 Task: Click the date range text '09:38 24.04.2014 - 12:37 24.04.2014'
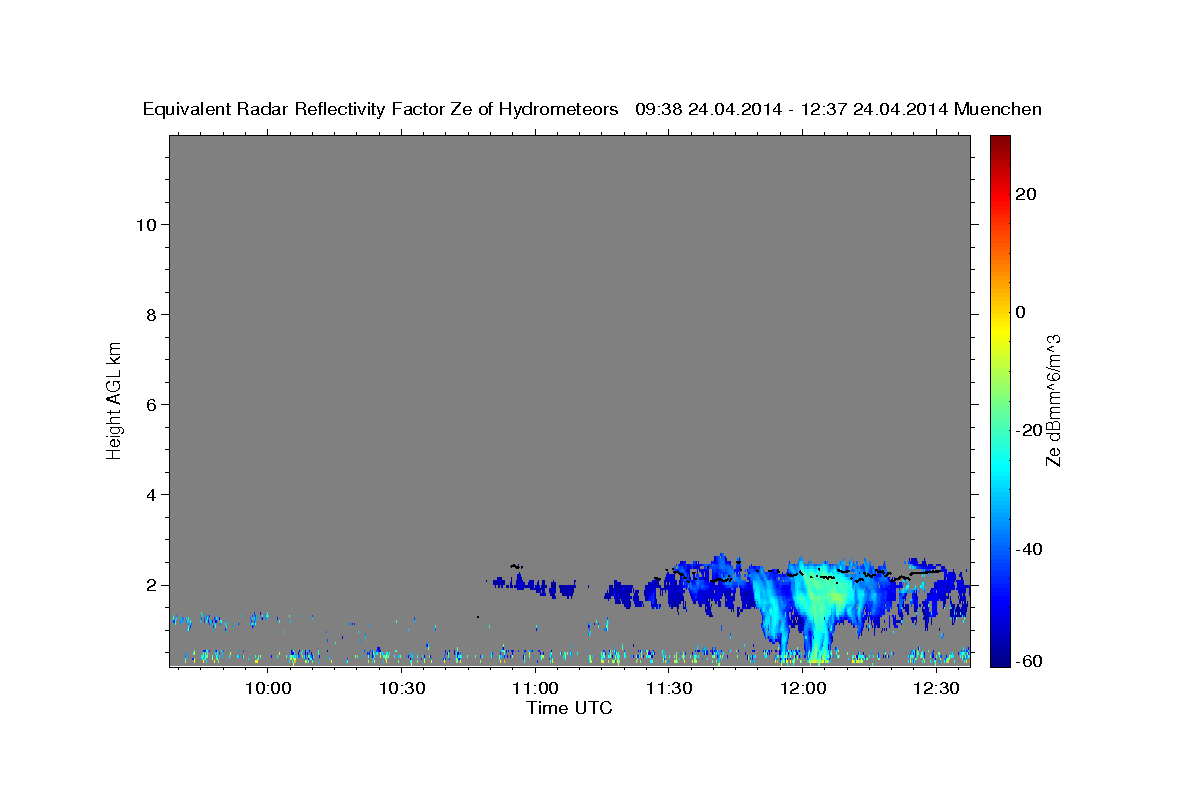coord(792,110)
